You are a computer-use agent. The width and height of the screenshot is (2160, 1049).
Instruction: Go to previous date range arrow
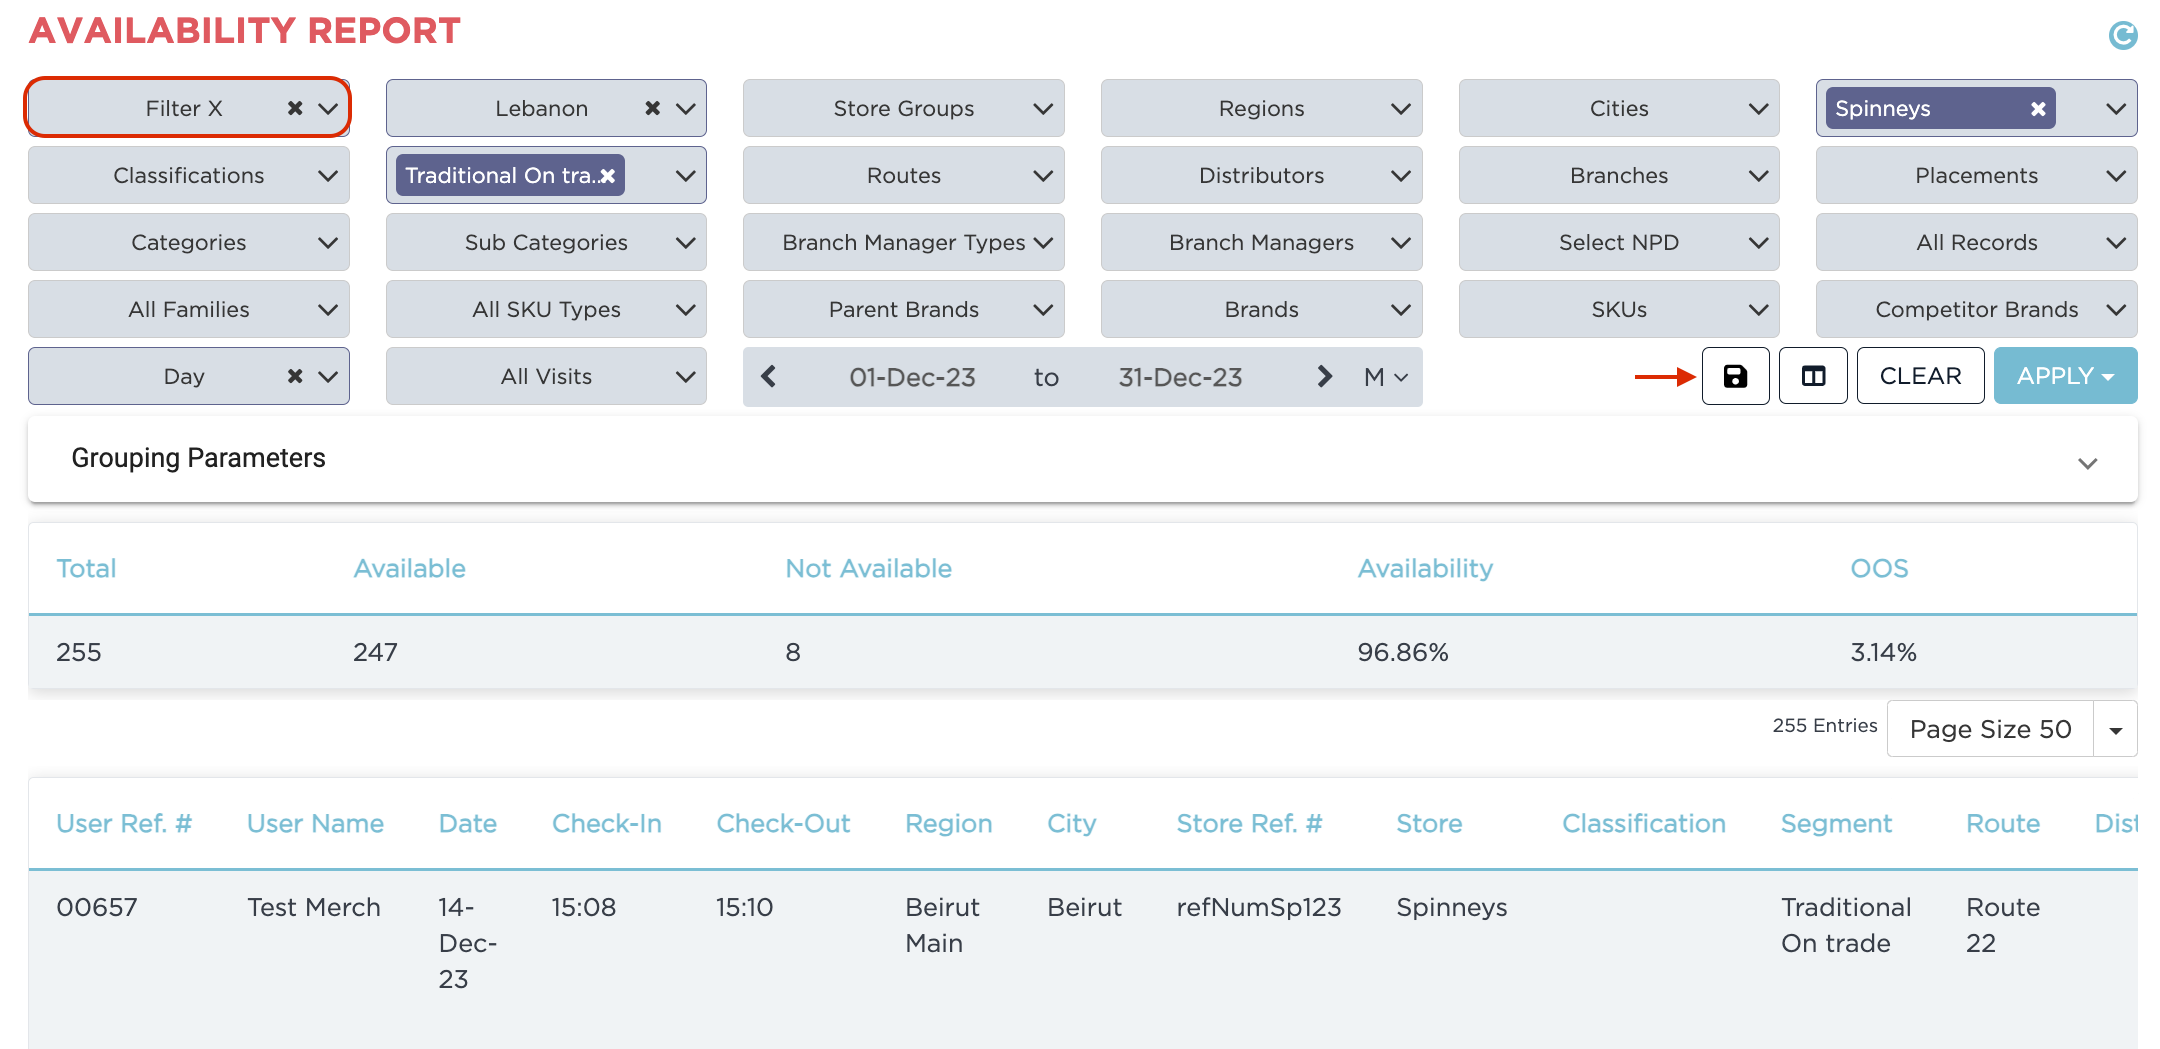[769, 377]
